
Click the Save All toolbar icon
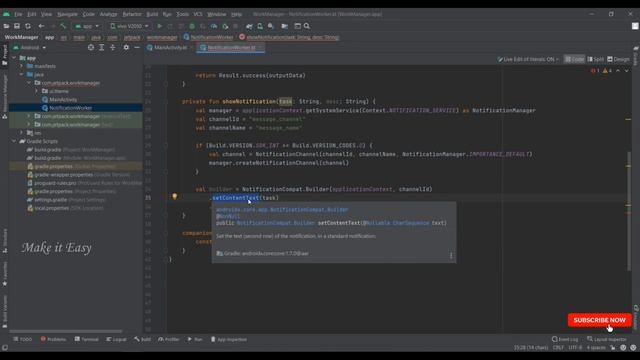point(17,26)
